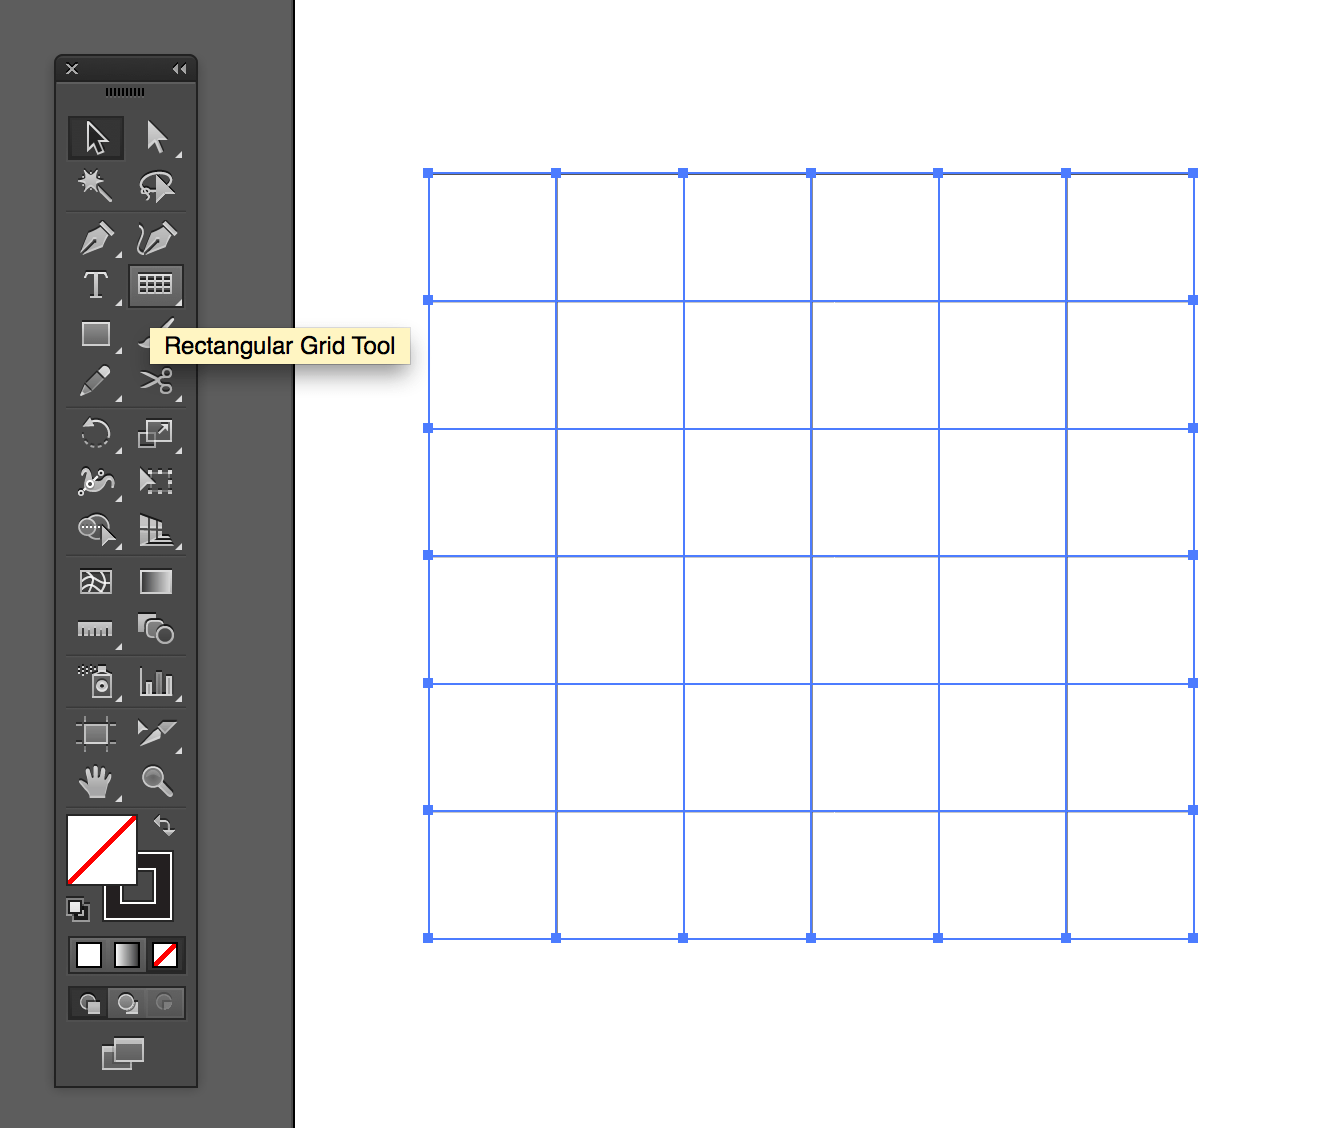Select the Selection tool (black arrow)
This screenshot has height=1128, width=1322.
pos(96,138)
